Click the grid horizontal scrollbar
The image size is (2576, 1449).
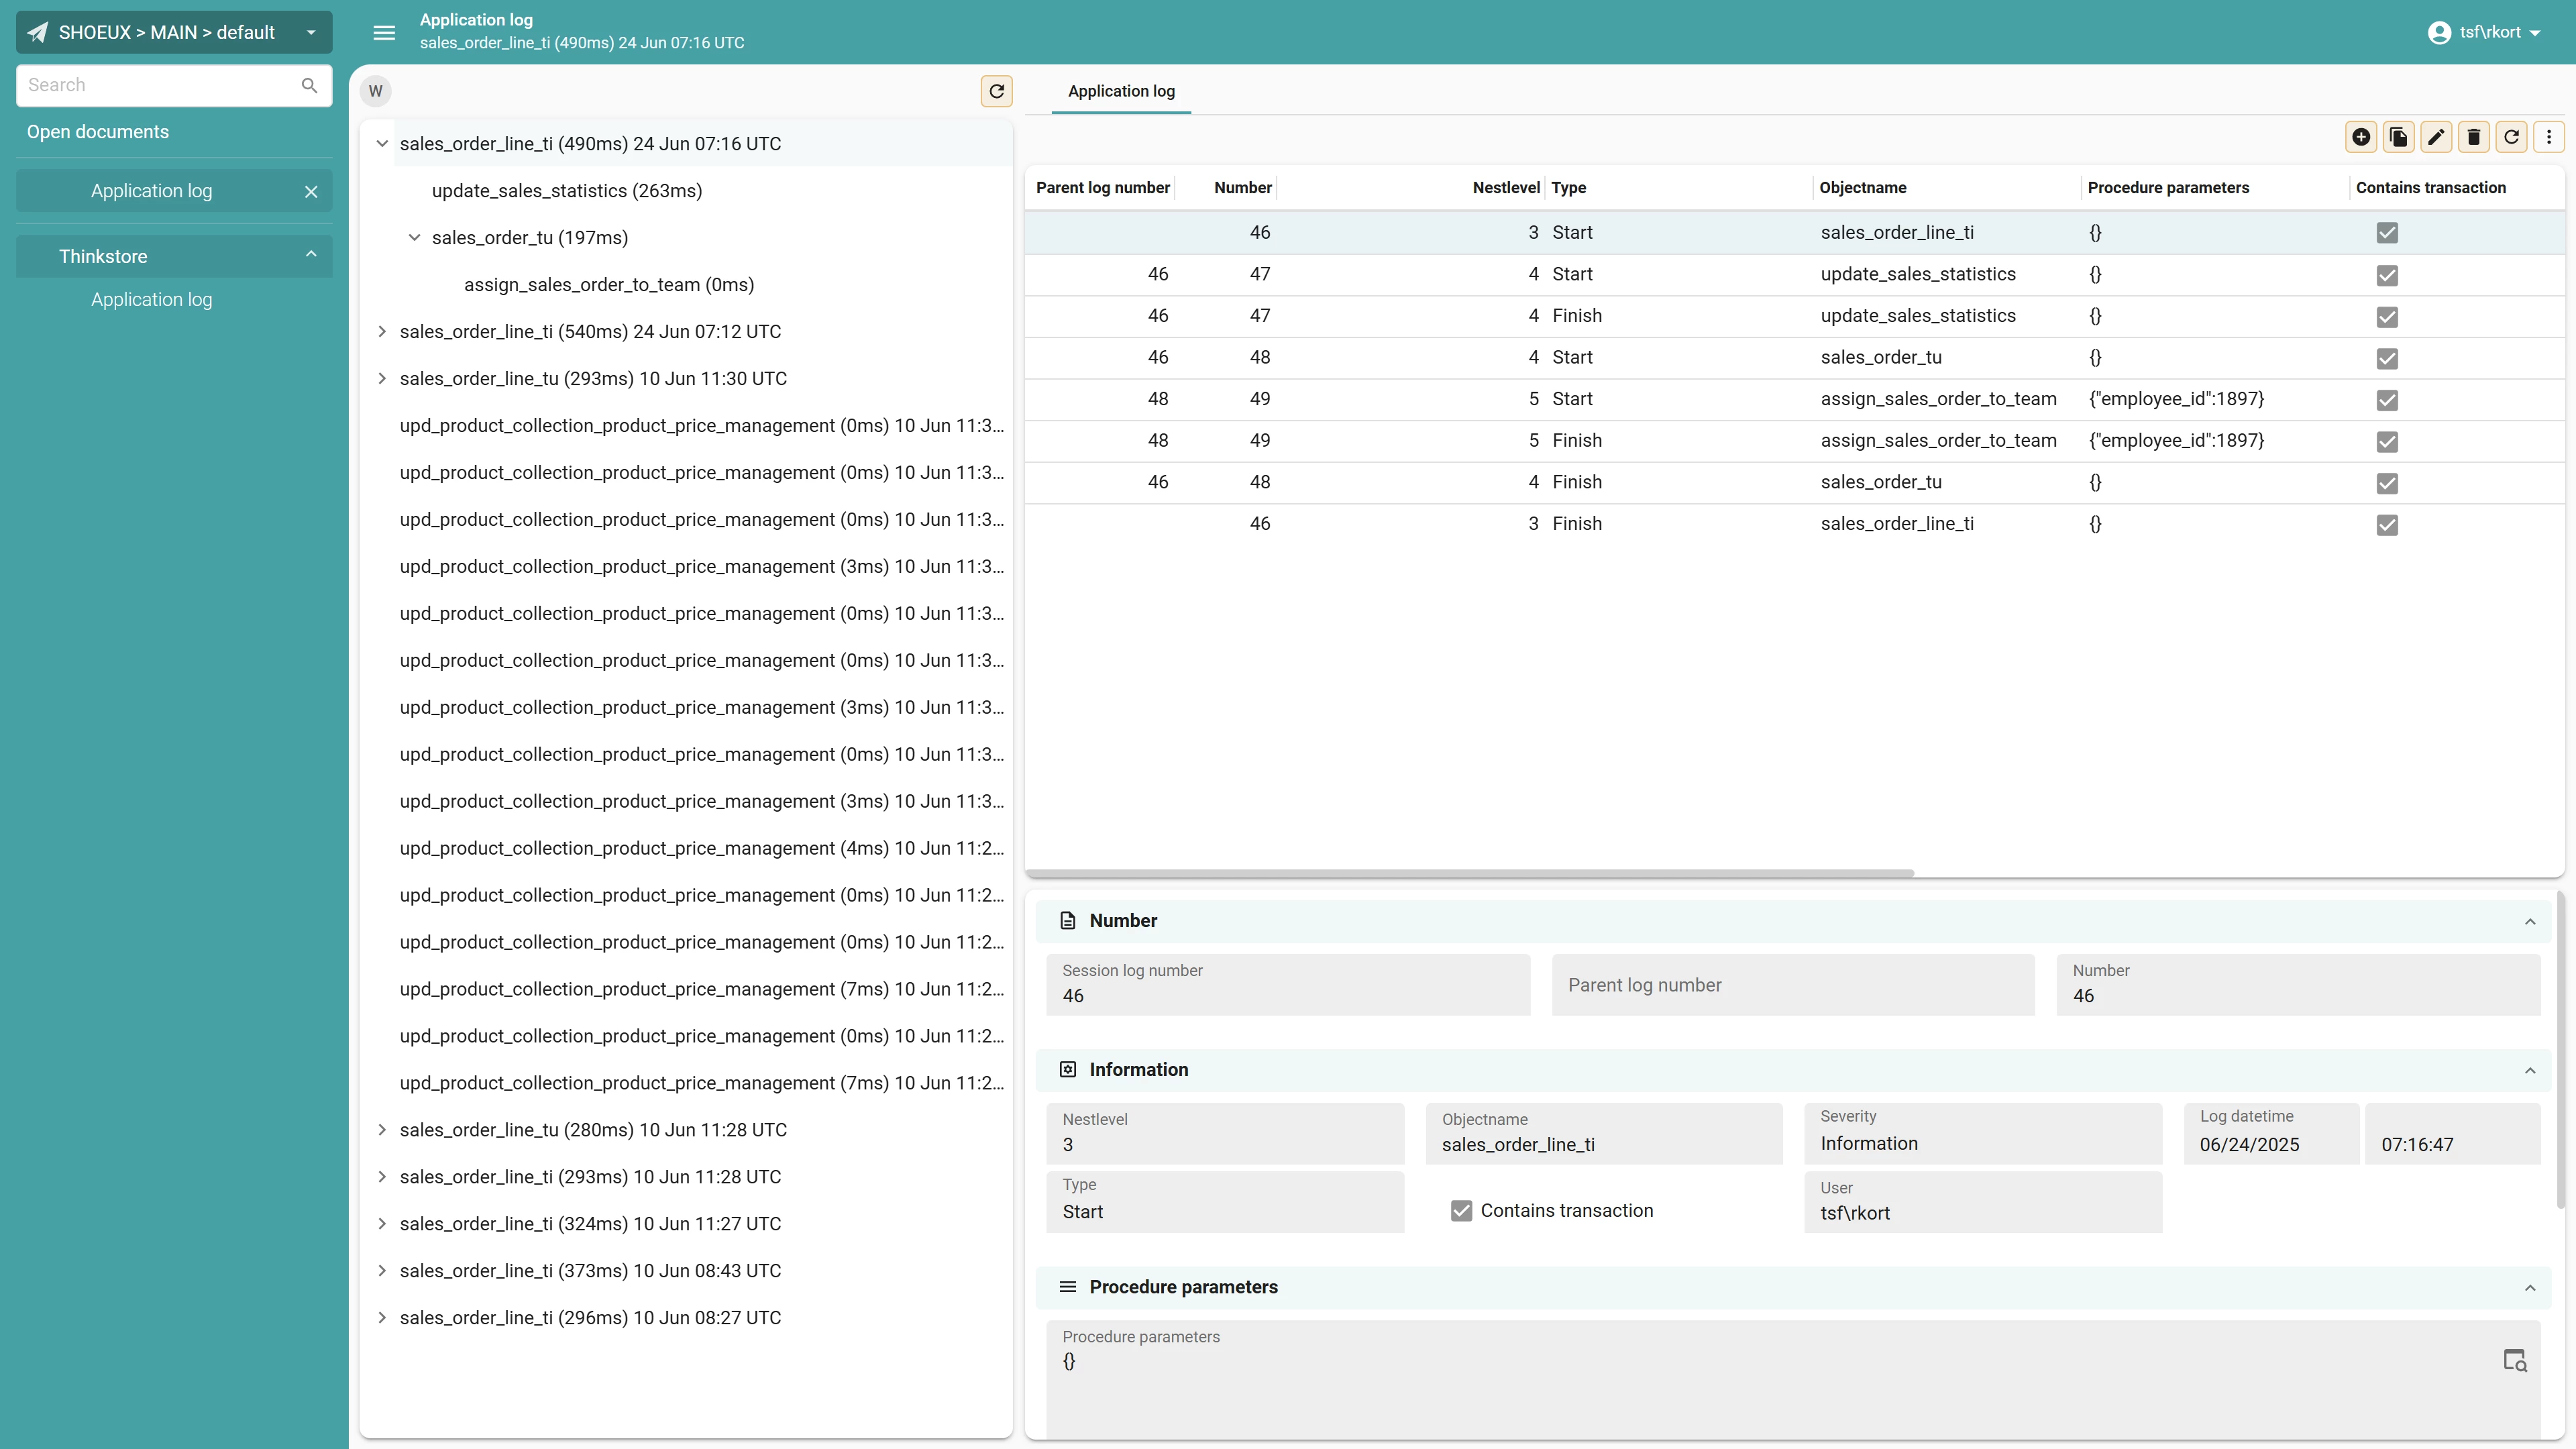point(1469,873)
